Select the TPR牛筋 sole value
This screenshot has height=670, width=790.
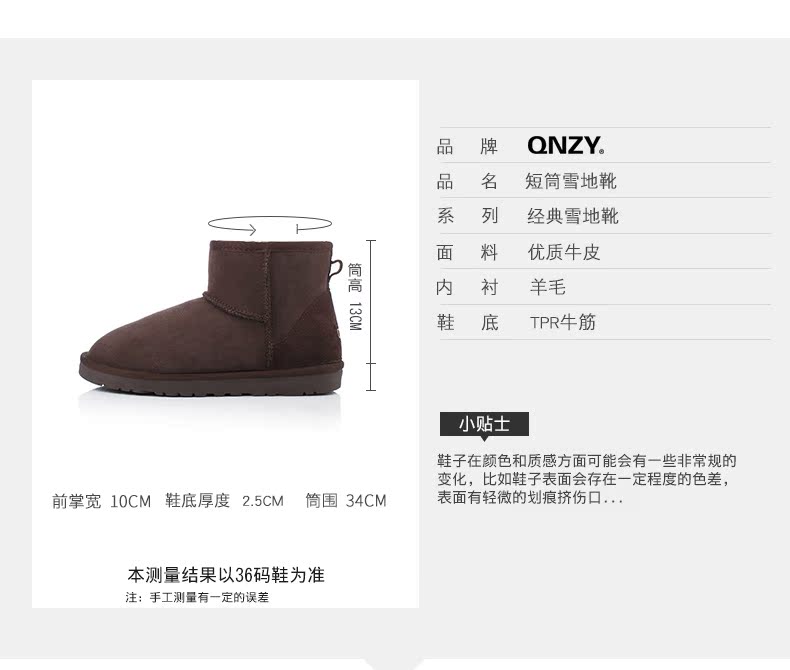(563, 322)
